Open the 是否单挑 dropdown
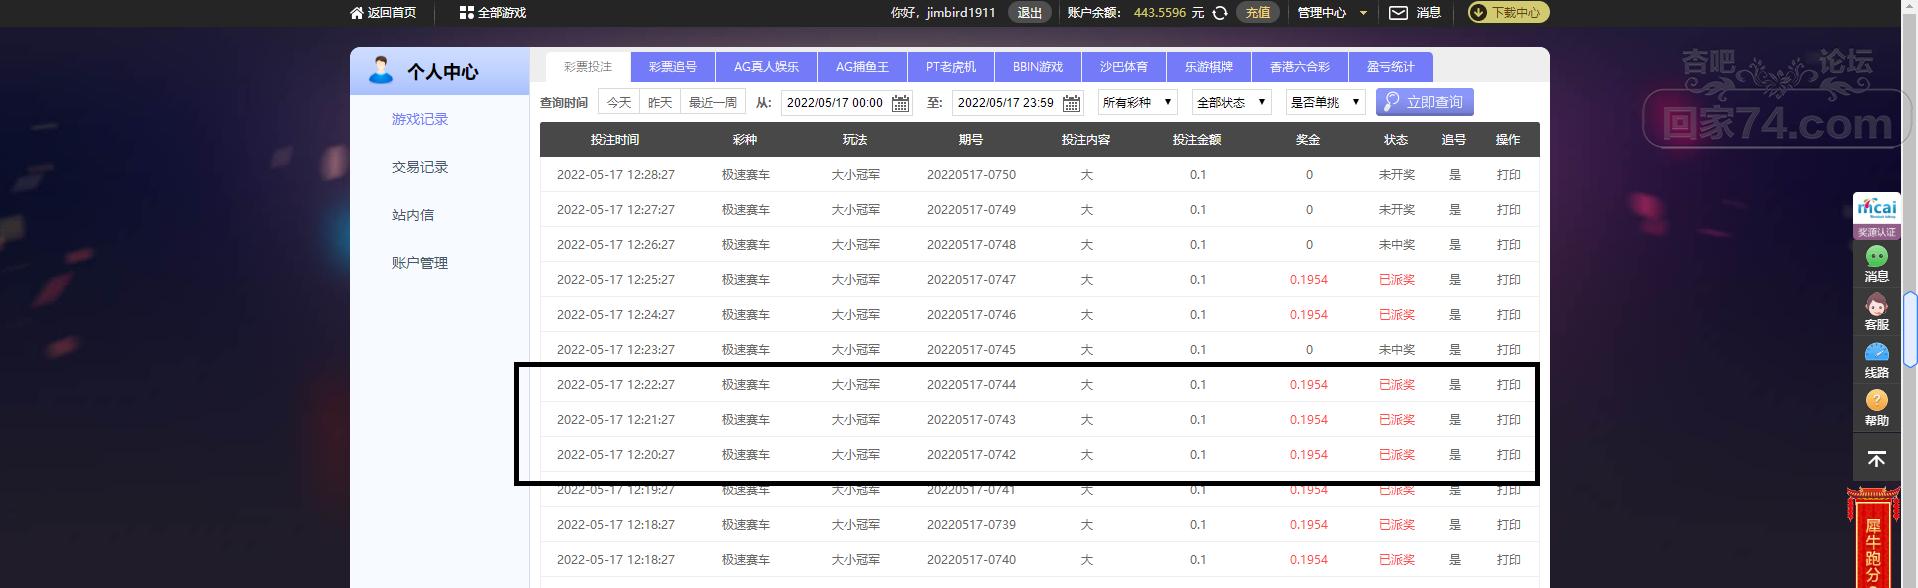The width and height of the screenshot is (1918, 588). (1325, 103)
